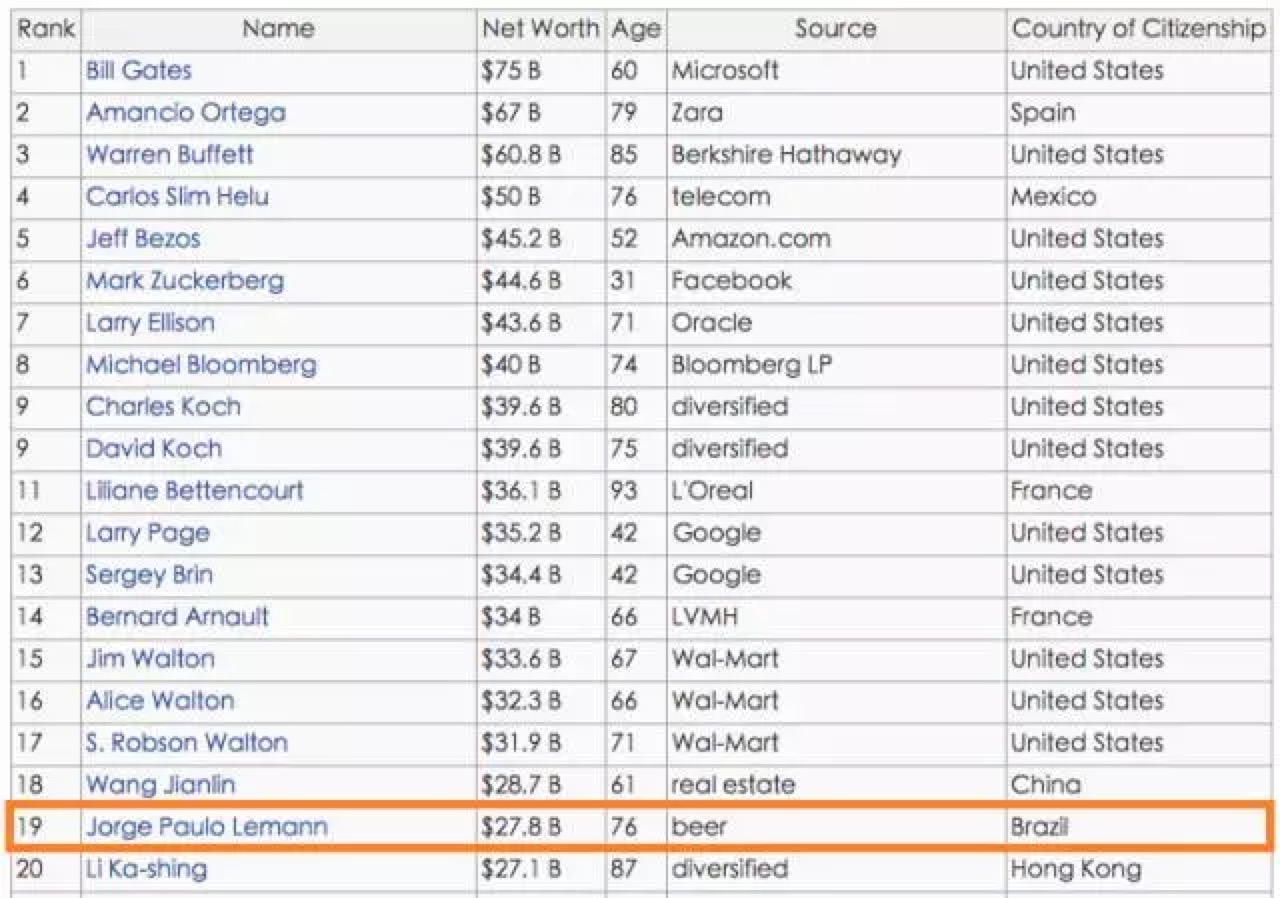Click the Bernard Arnault link
Image resolution: width=1280 pixels, height=898 pixels.
tap(177, 617)
